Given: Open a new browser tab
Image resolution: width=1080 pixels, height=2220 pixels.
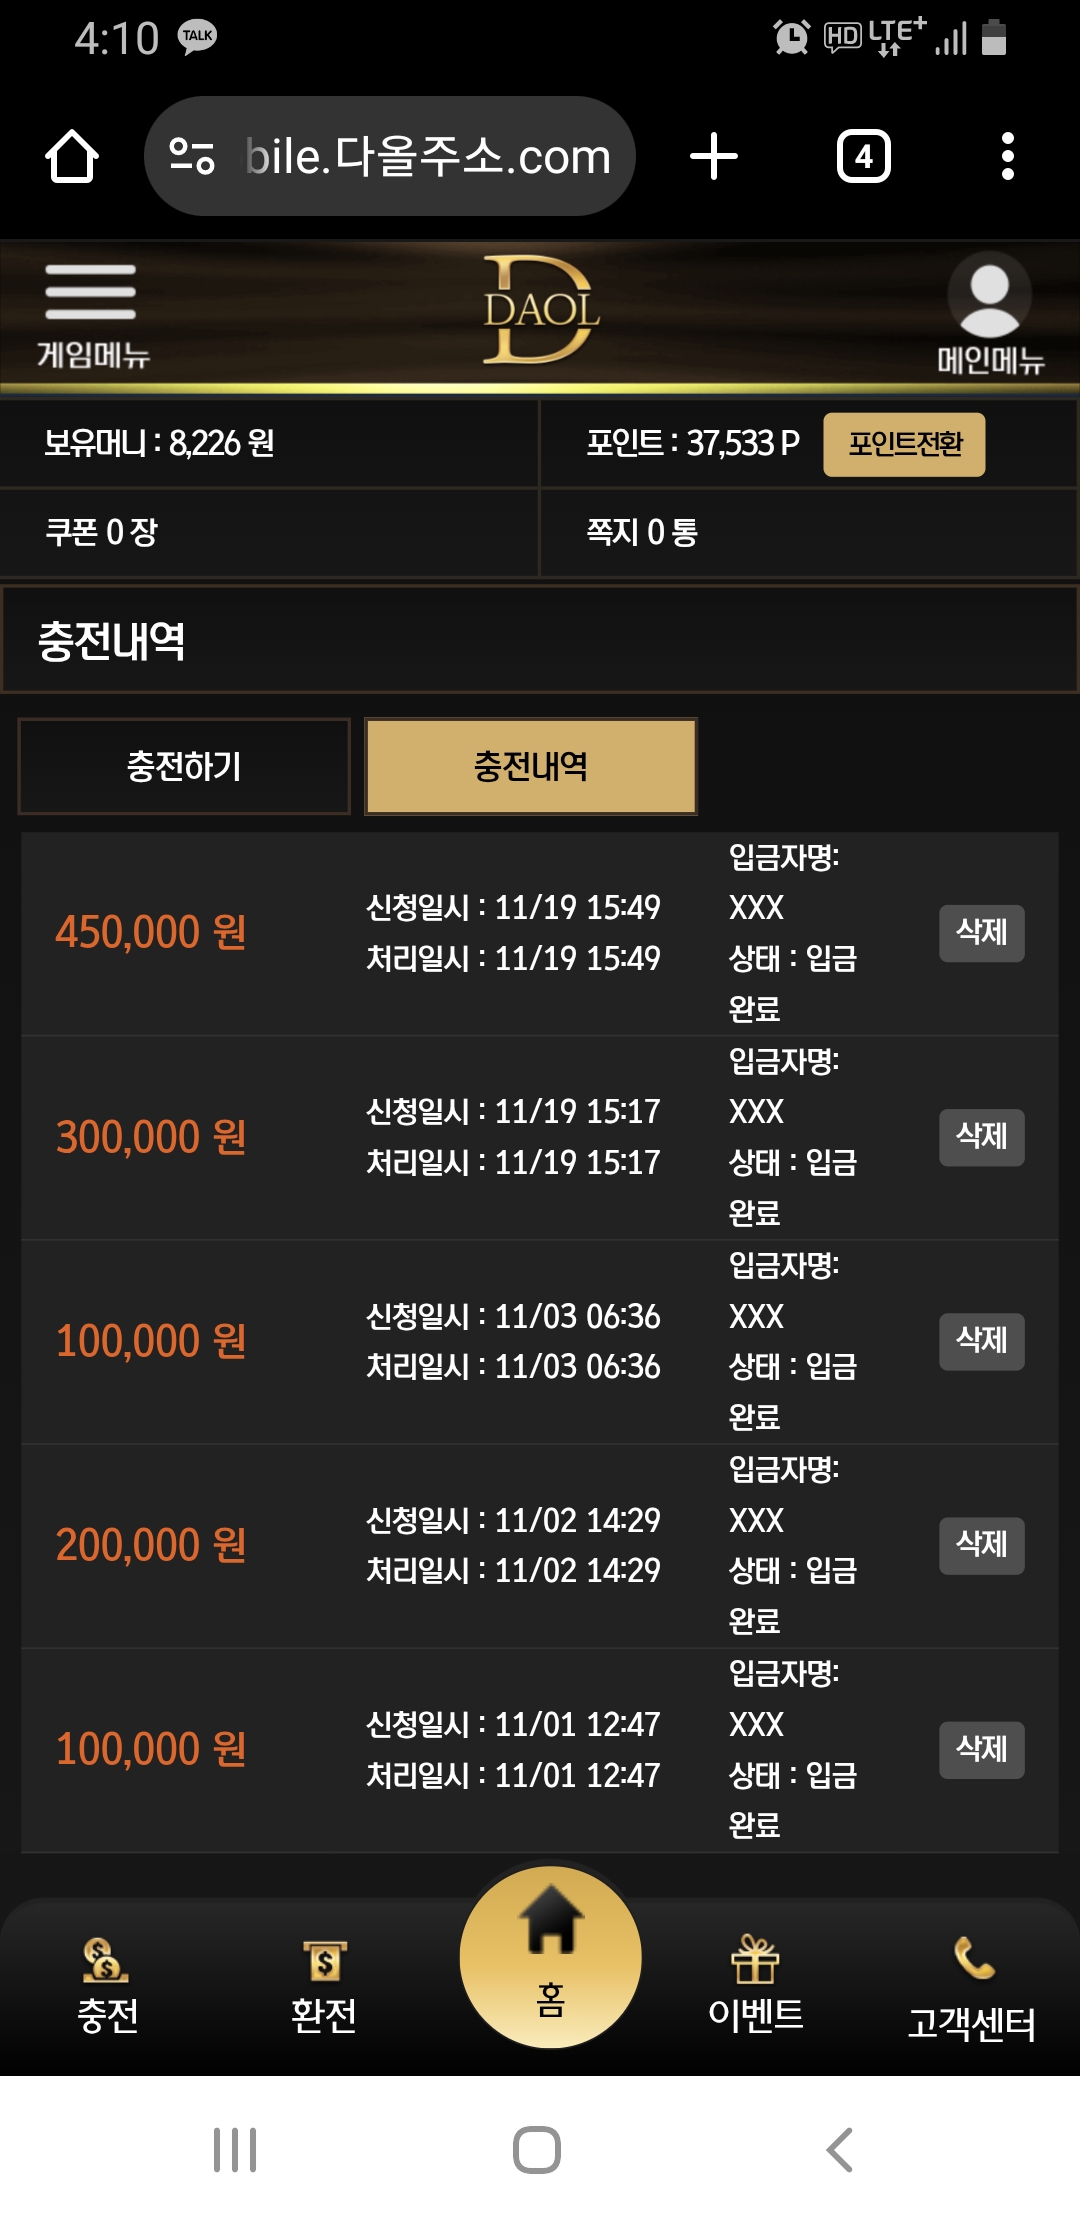Looking at the screenshot, I should [714, 157].
